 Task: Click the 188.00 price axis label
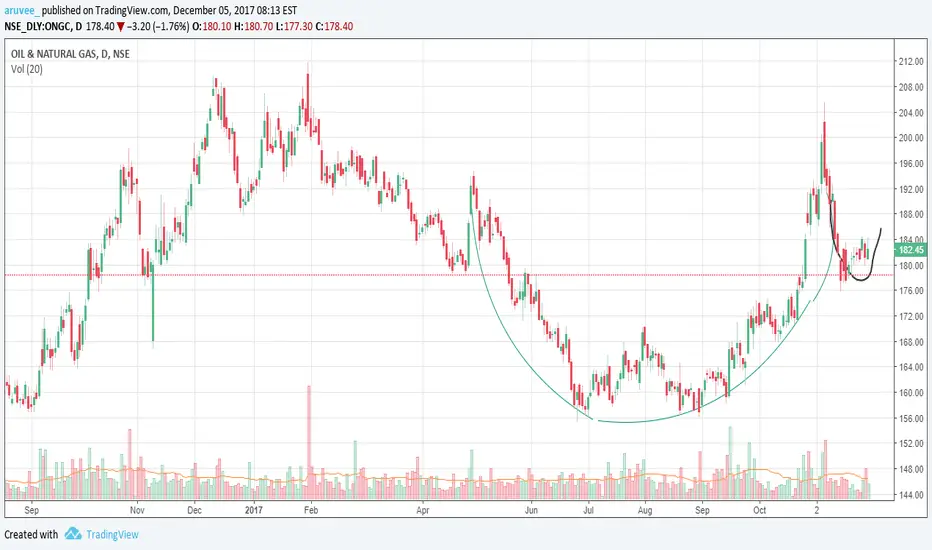click(x=911, y=214)
